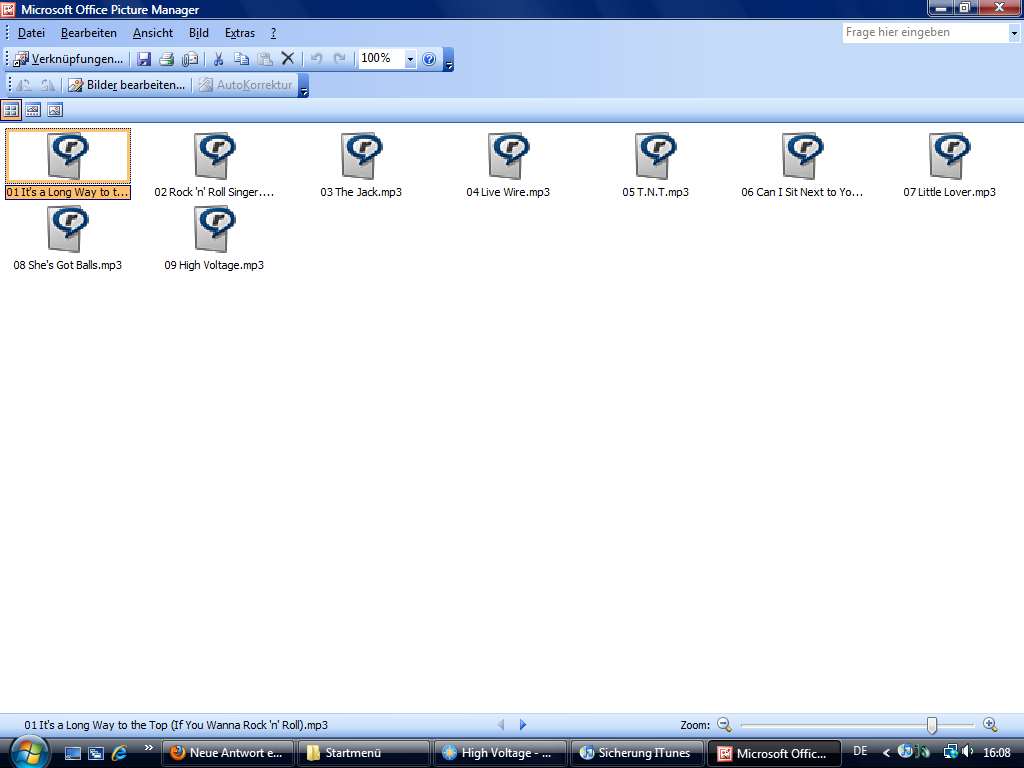Show hidden tray icons arrow
The image size is (1024, 768).
point(886,753)
